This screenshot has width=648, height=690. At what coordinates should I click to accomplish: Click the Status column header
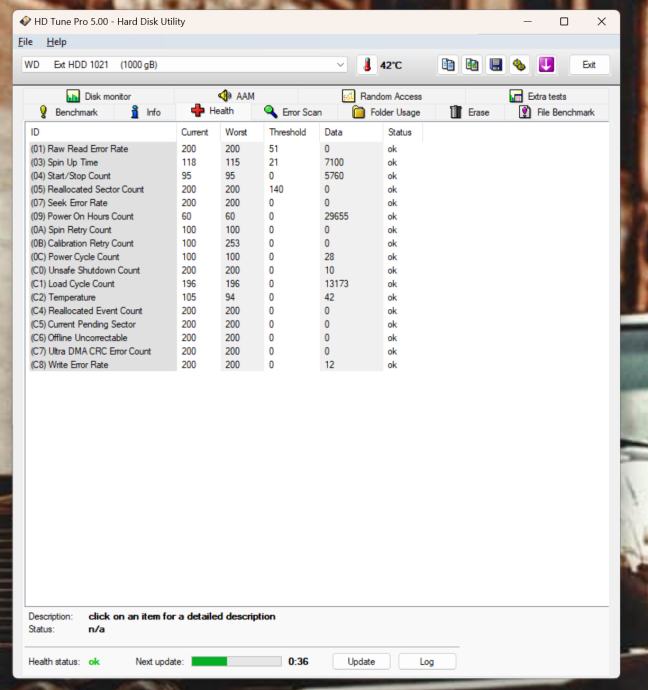[x=403, y=132]
